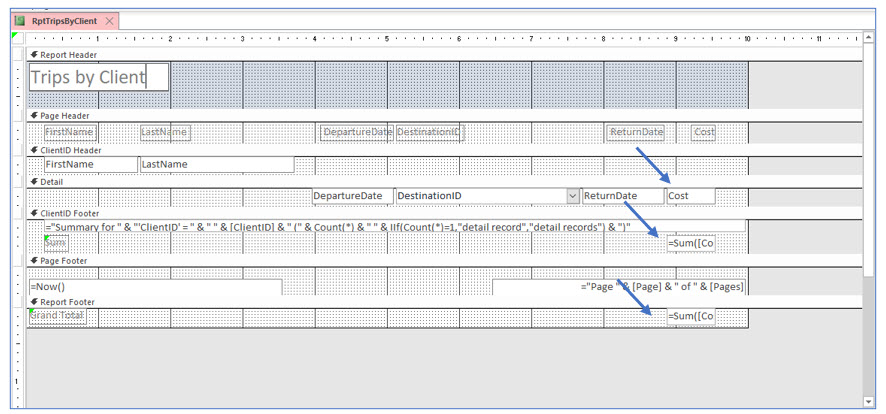Select the Report Header section bar
886x414 pixels.
444,55
